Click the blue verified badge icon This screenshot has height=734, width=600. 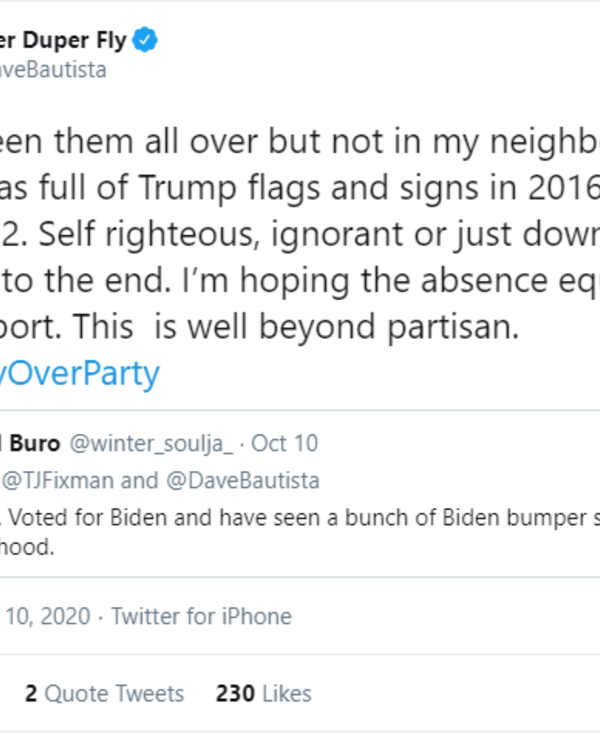pyautogui.click(x=146, y=41)
